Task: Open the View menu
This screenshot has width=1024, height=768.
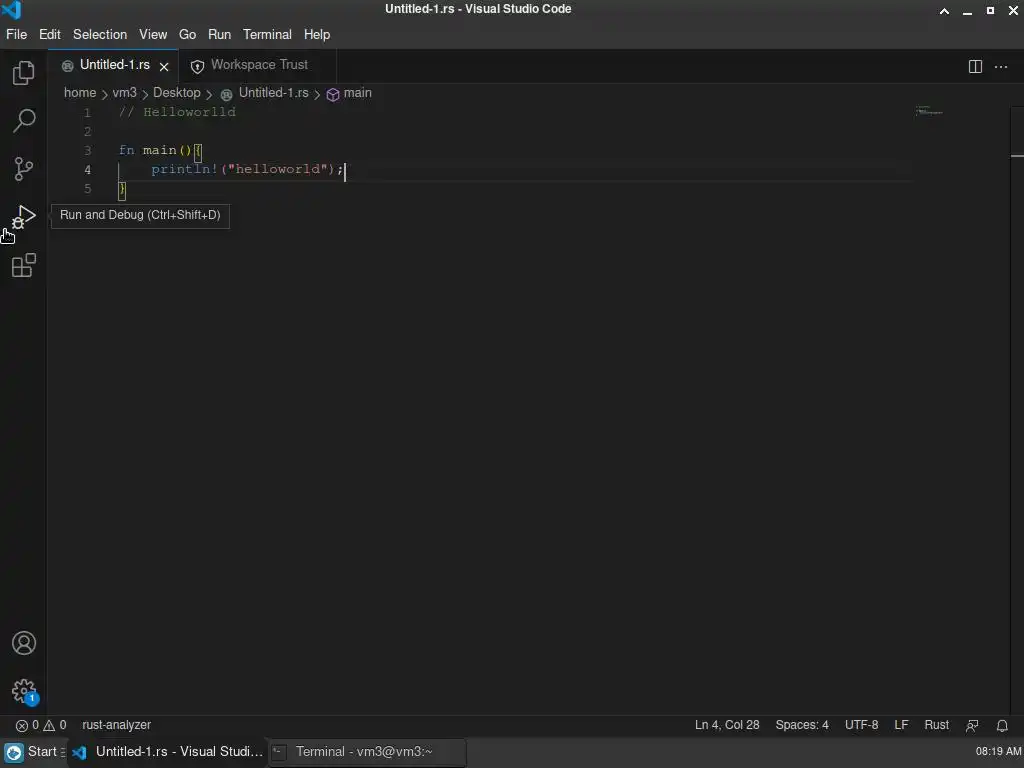Action: 153,35
